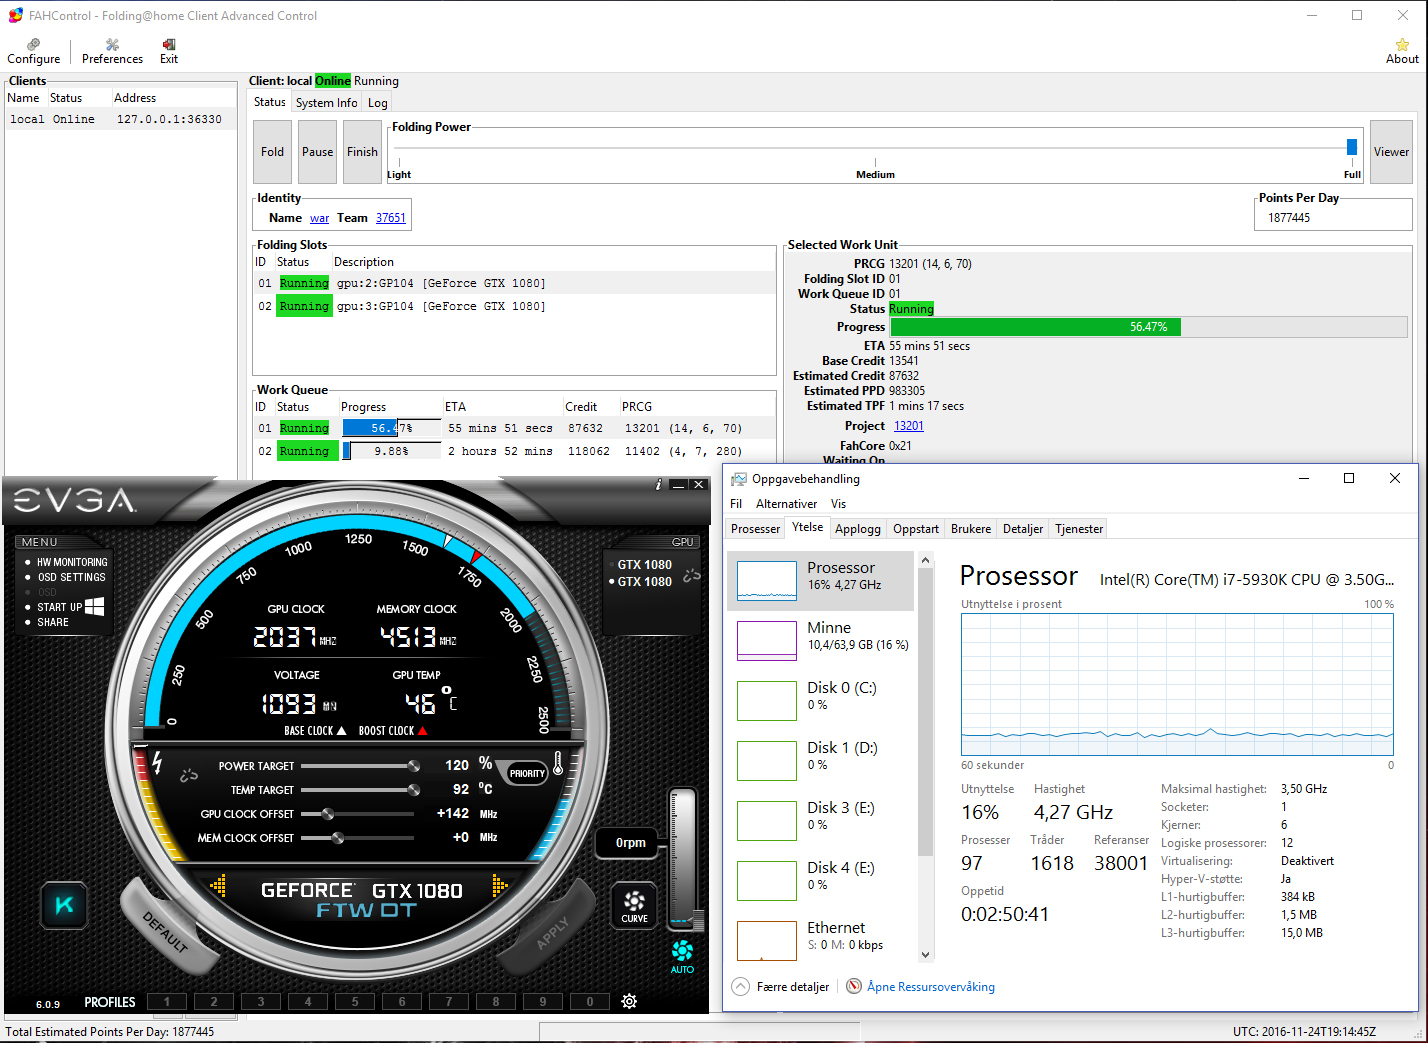Select folding slot gpu:3:GP104 row
Screen dimensions: 1428x1043
513,306
